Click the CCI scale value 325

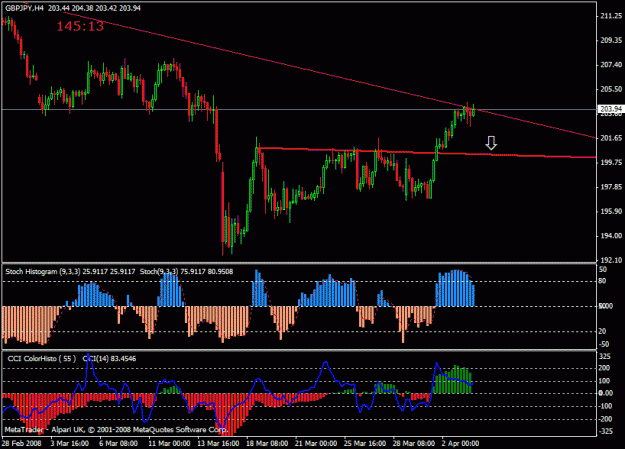click(605, 356)
